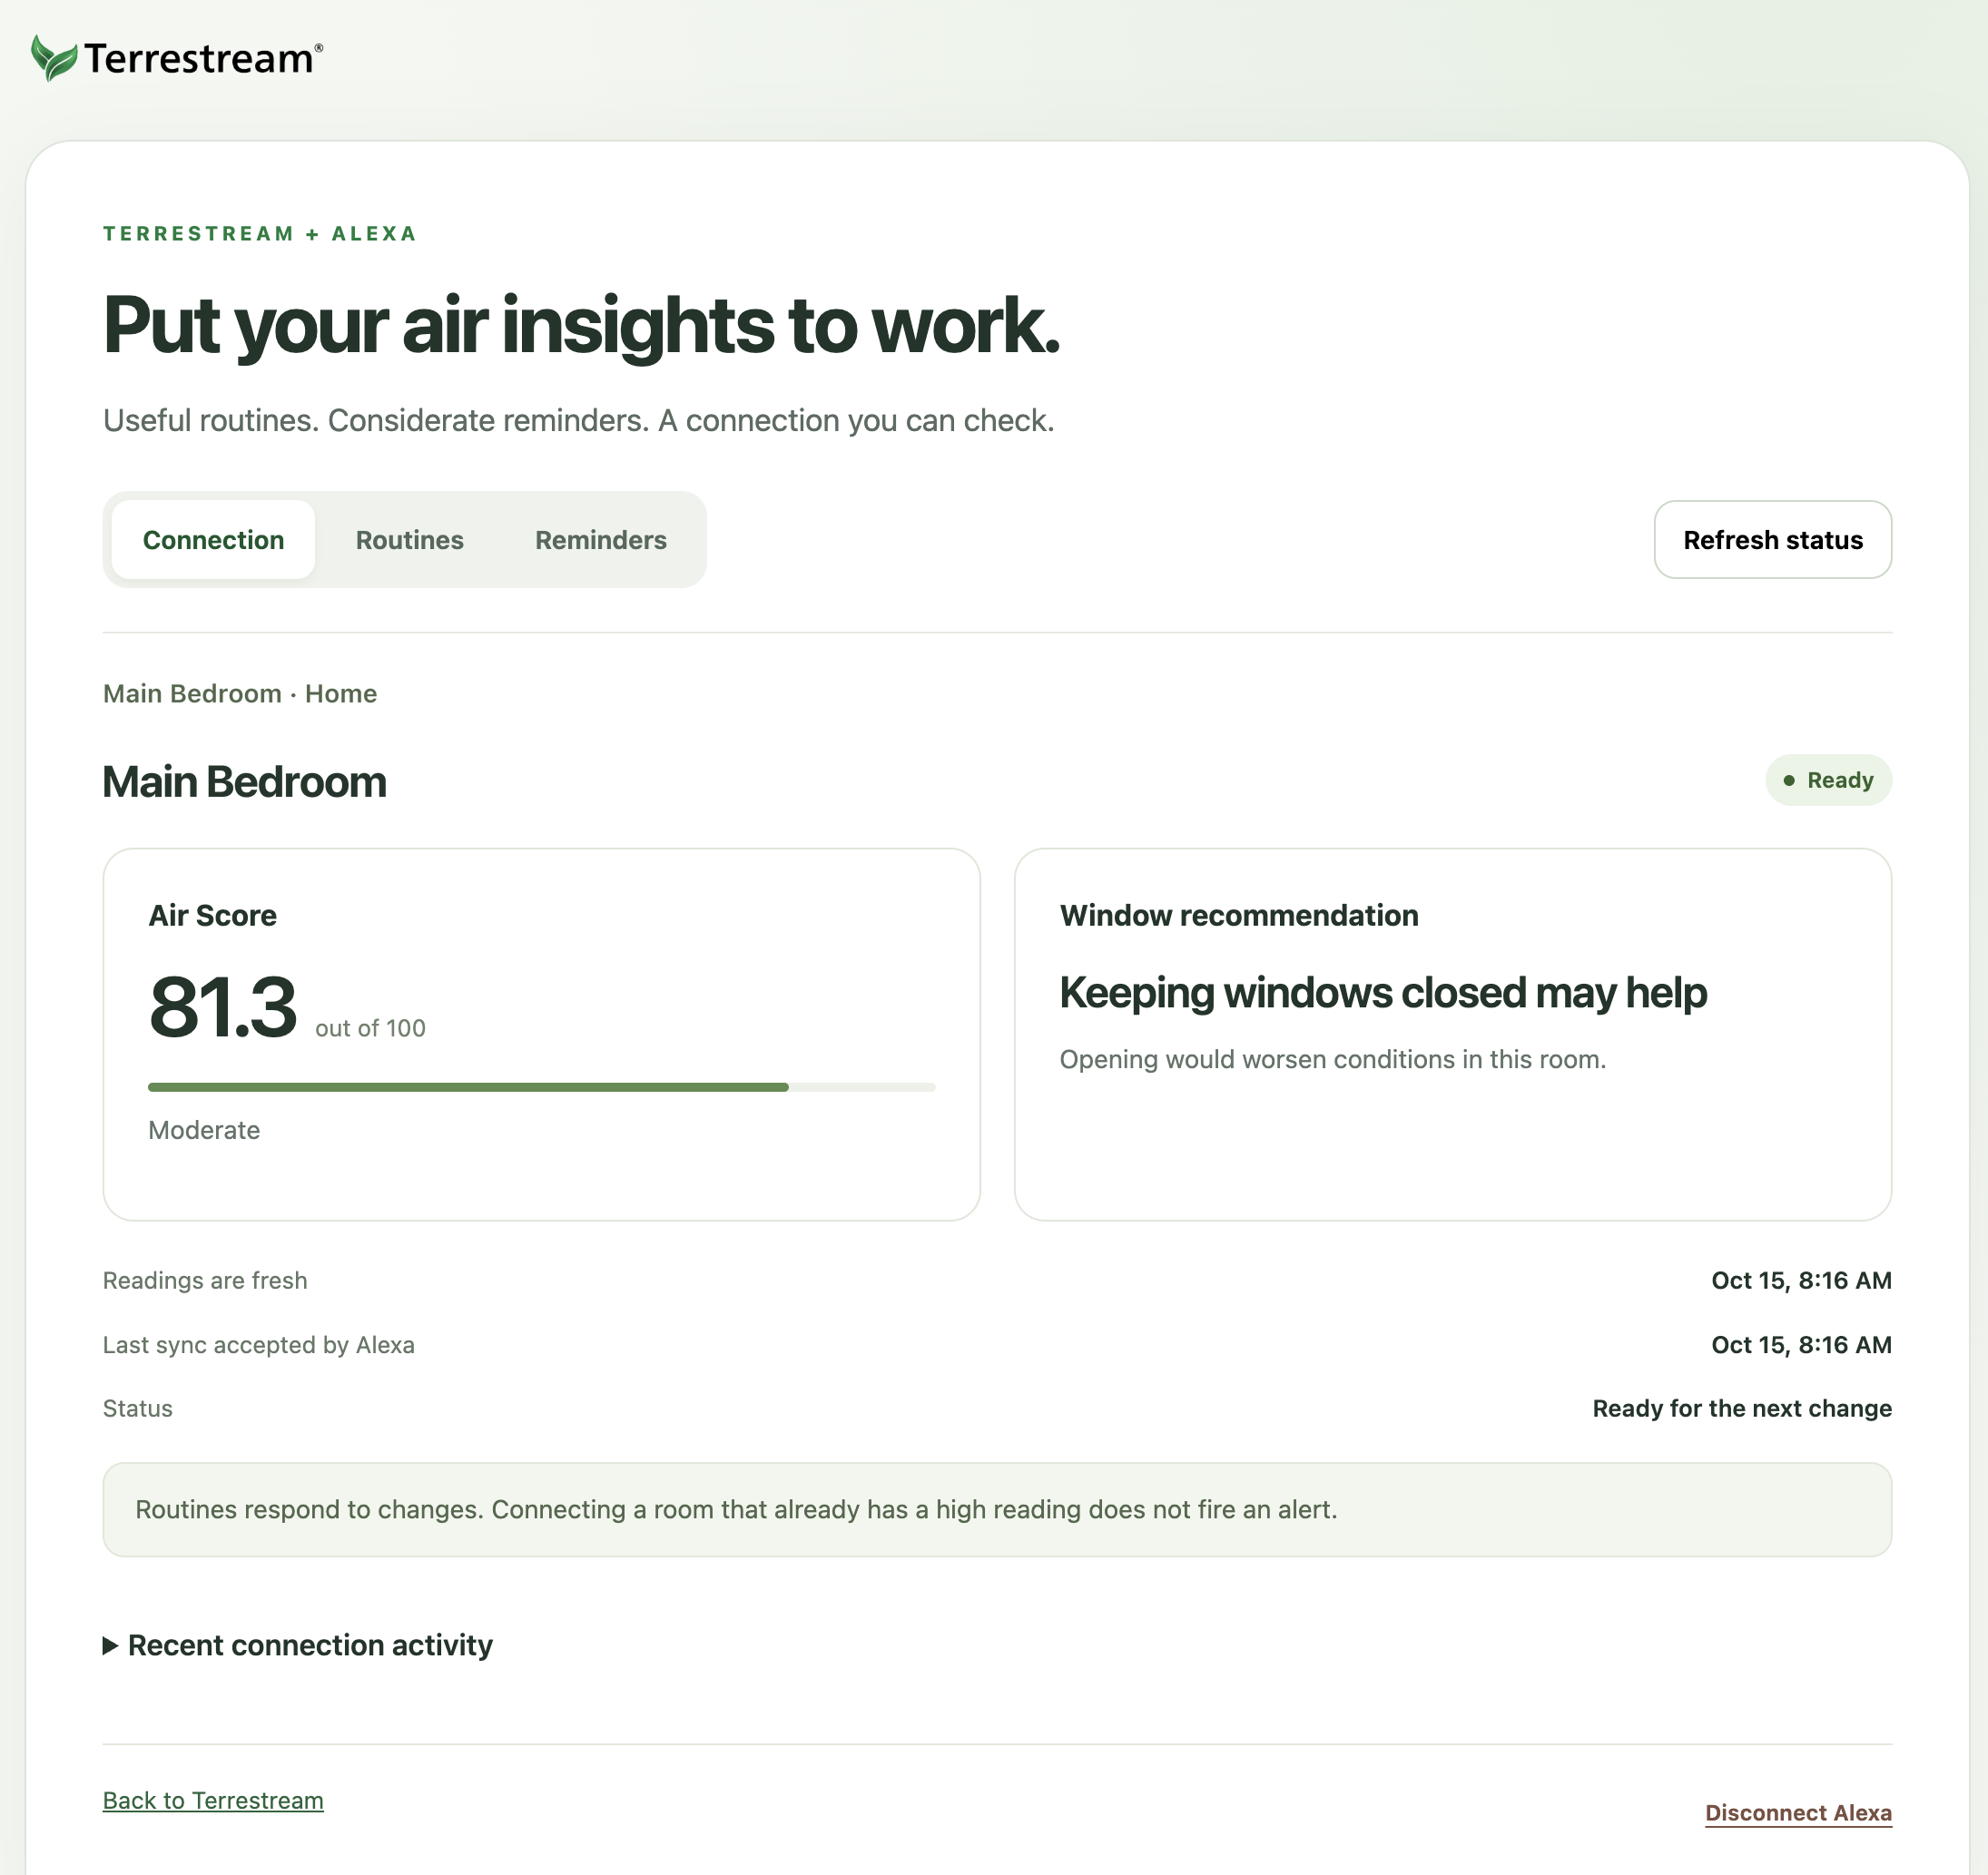
Task: Click the 'Main Bedroom · Home' breadcrumb
Action: coord(240,693)
